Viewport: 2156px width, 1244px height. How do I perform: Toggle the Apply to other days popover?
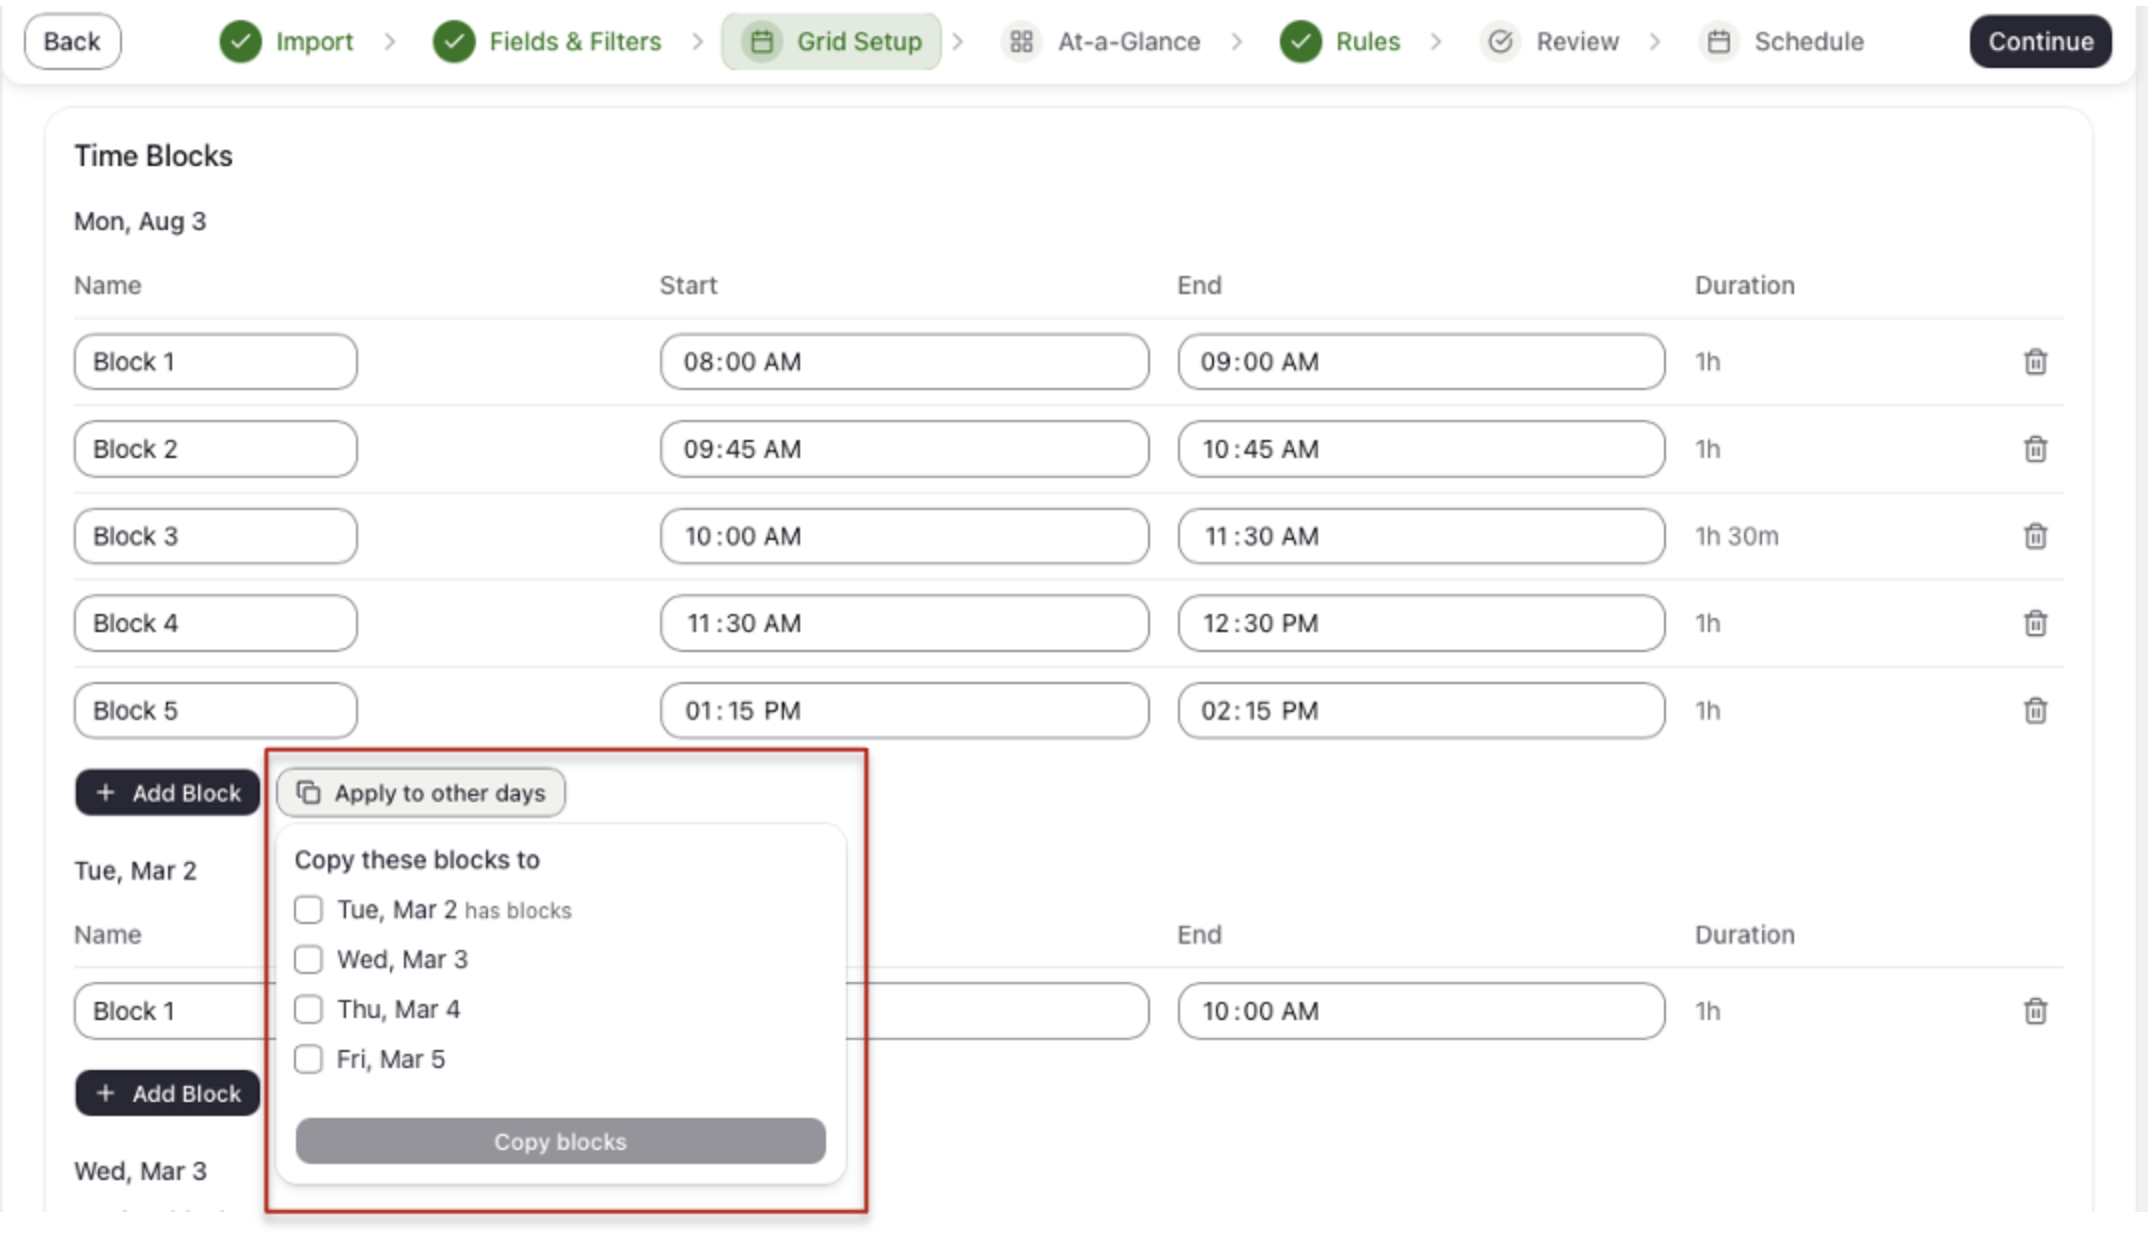click(x=421, y=793)
